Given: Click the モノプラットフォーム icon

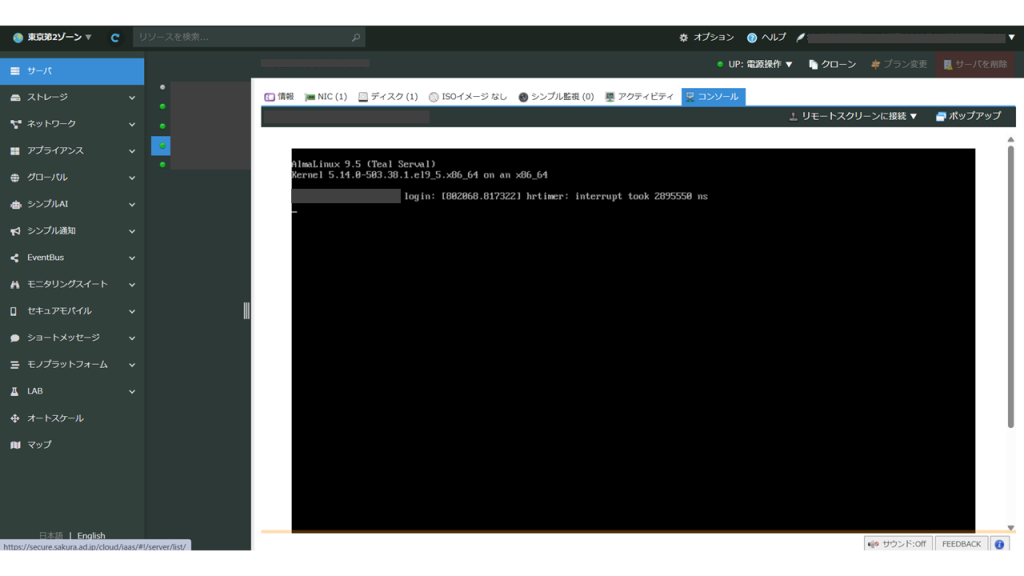Looking at the screenshot, I should [15, 365].
